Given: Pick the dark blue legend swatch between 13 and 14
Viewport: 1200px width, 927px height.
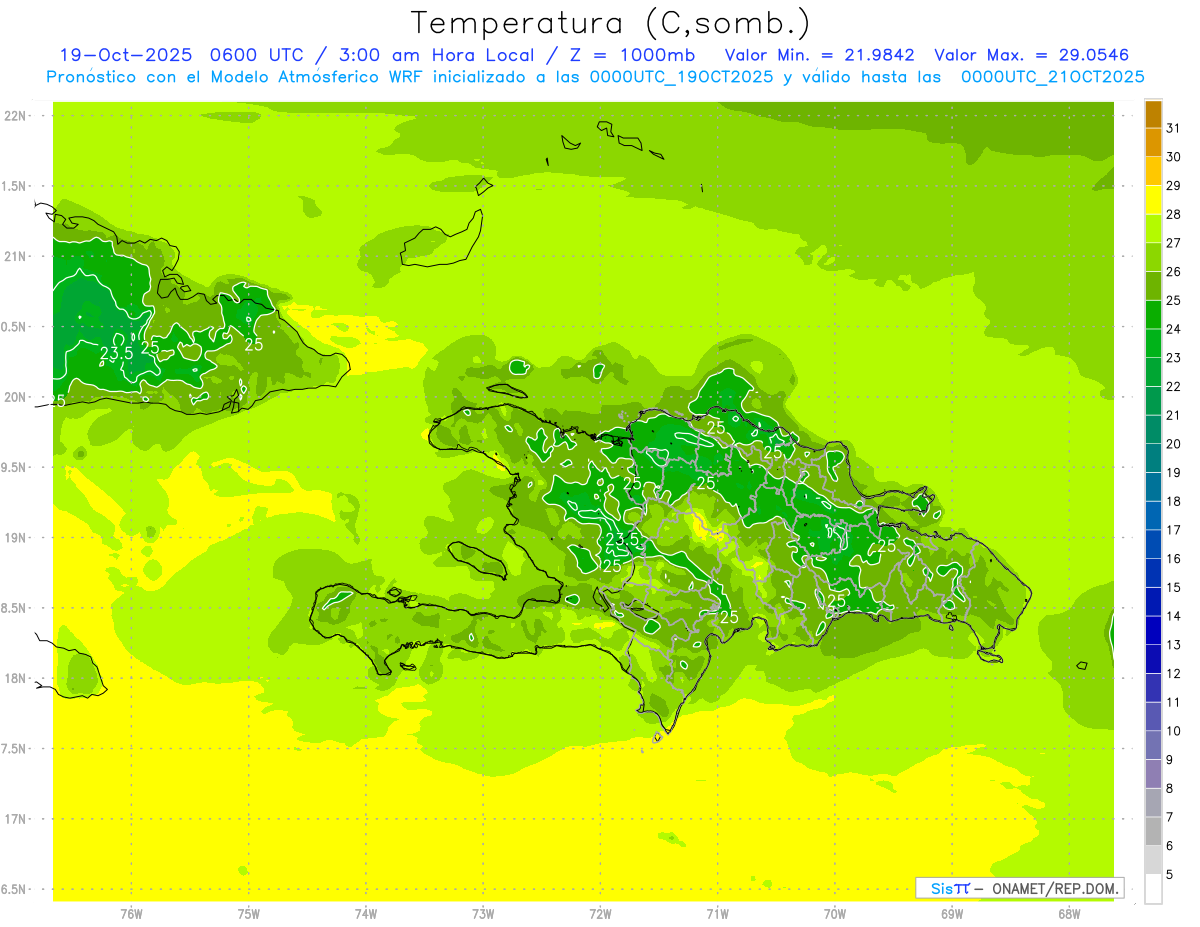Looking at the screenshot, I should pyautogui.click(x=1153, y=630).
